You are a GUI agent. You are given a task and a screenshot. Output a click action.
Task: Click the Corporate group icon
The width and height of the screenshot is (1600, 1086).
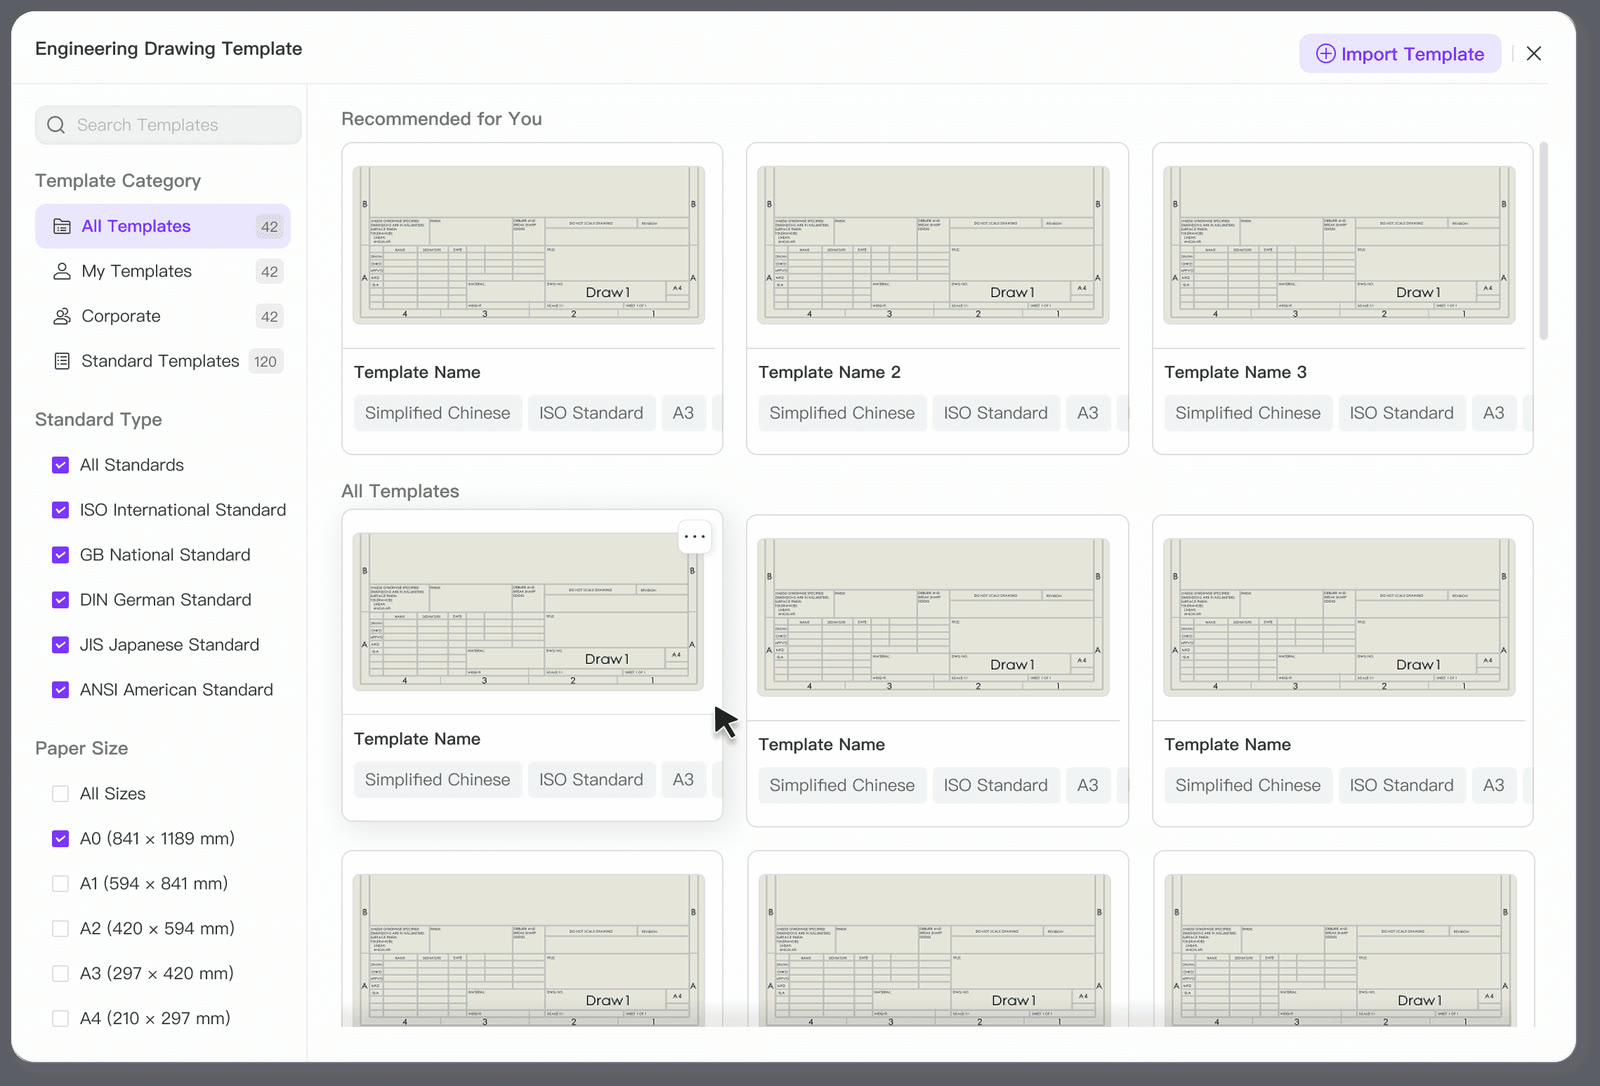click(62, 316)
